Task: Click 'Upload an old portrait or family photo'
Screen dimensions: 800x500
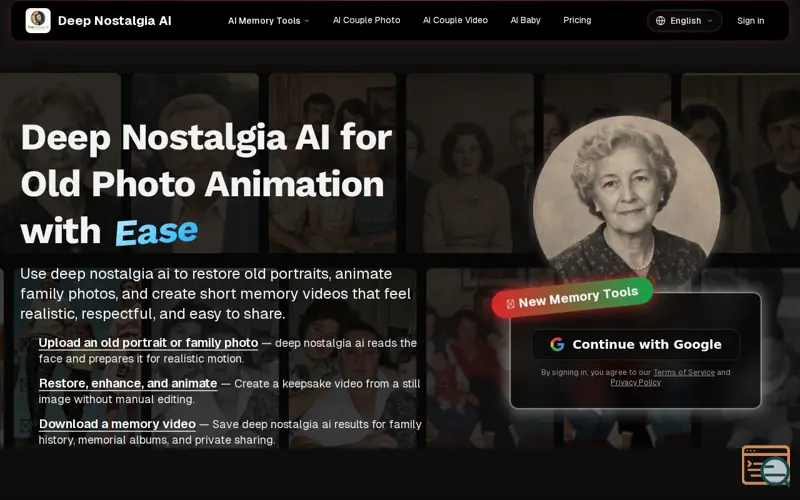Action: 148,343
